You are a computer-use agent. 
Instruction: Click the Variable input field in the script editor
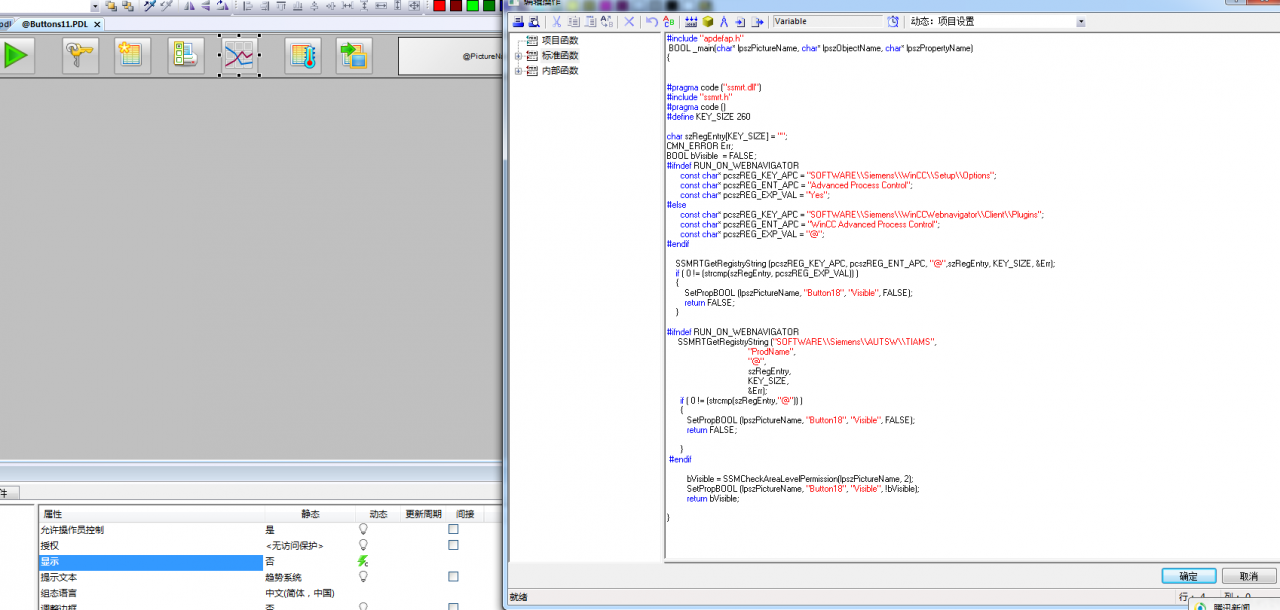tap(828, 21)
